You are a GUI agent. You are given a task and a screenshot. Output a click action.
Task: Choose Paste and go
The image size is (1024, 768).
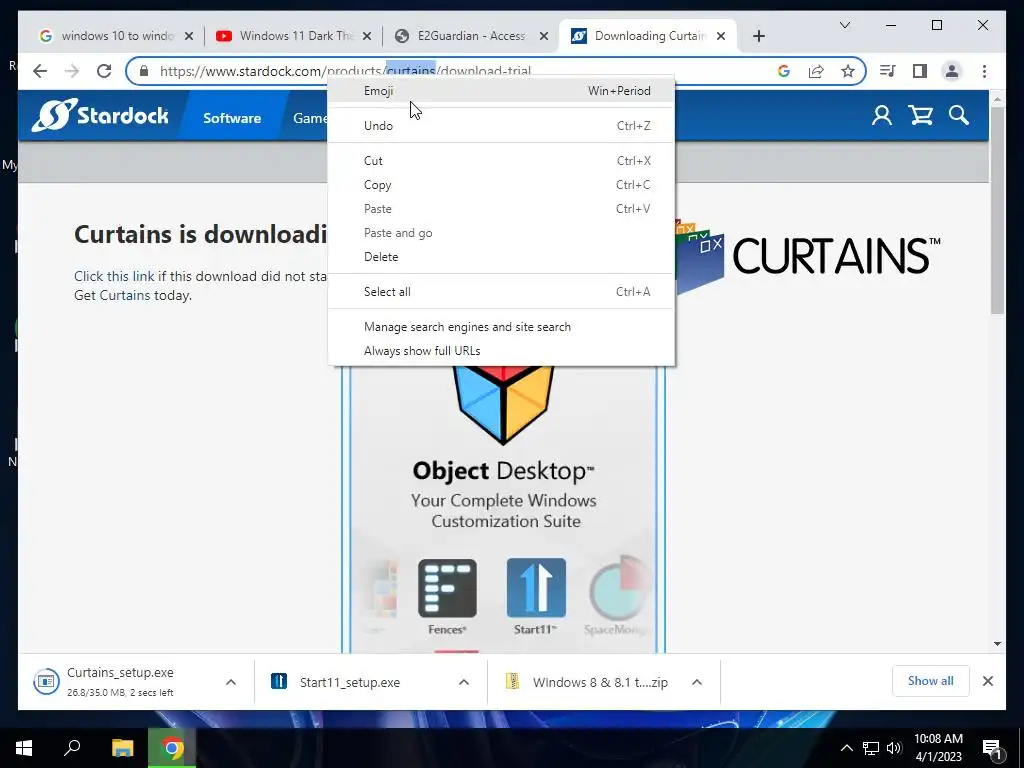coord(501,232)
